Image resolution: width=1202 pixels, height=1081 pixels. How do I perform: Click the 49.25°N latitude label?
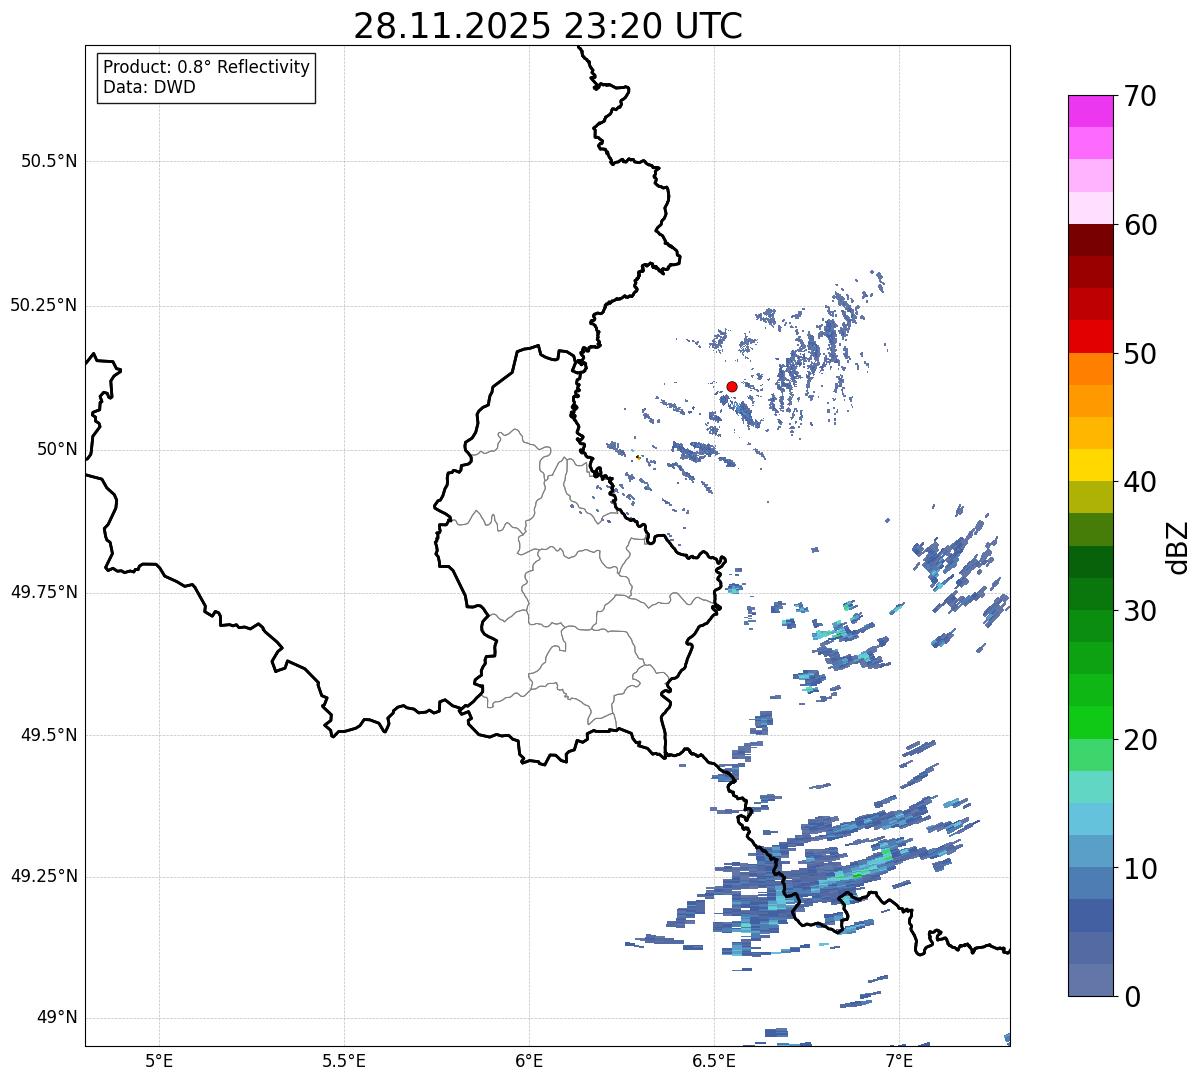click(44, 876)
